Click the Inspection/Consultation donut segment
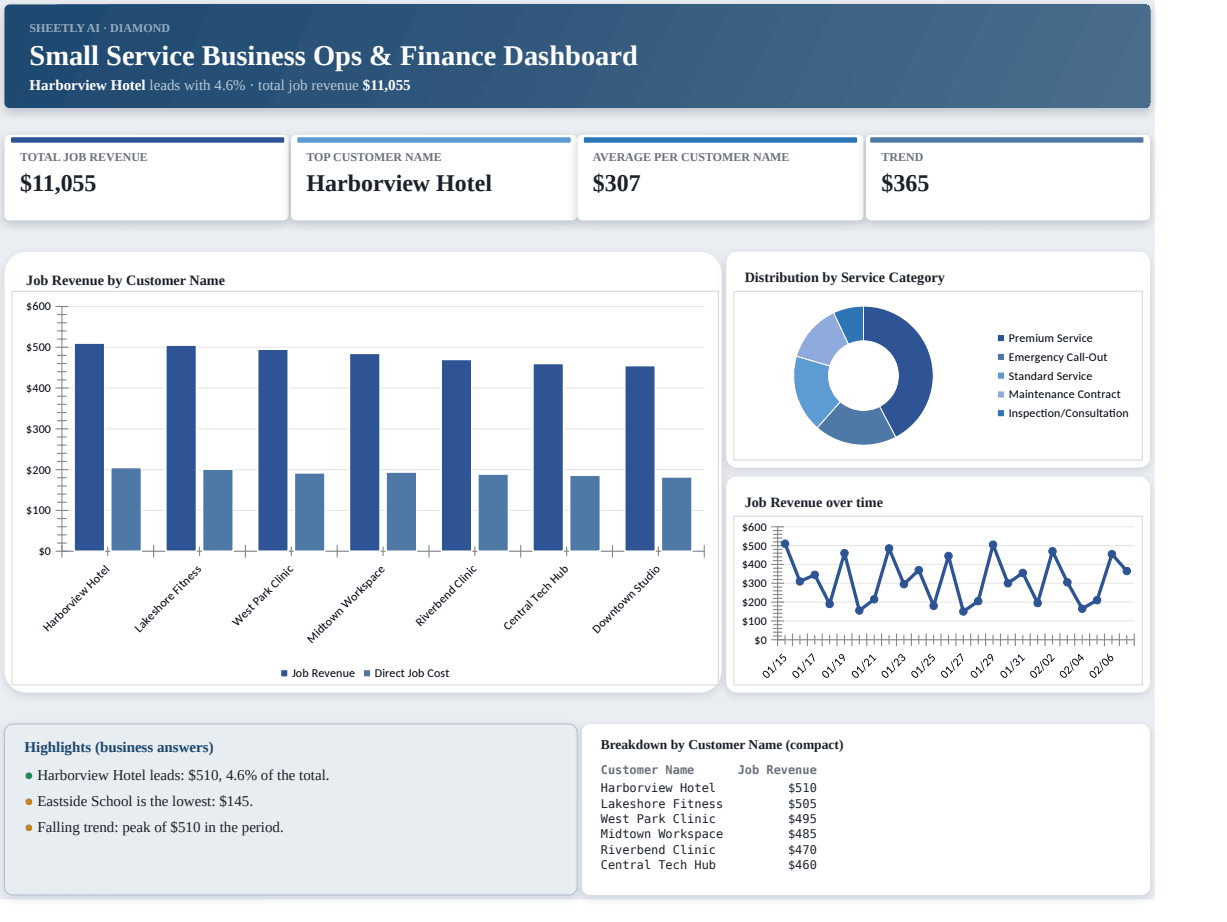 tap(852, 323)
